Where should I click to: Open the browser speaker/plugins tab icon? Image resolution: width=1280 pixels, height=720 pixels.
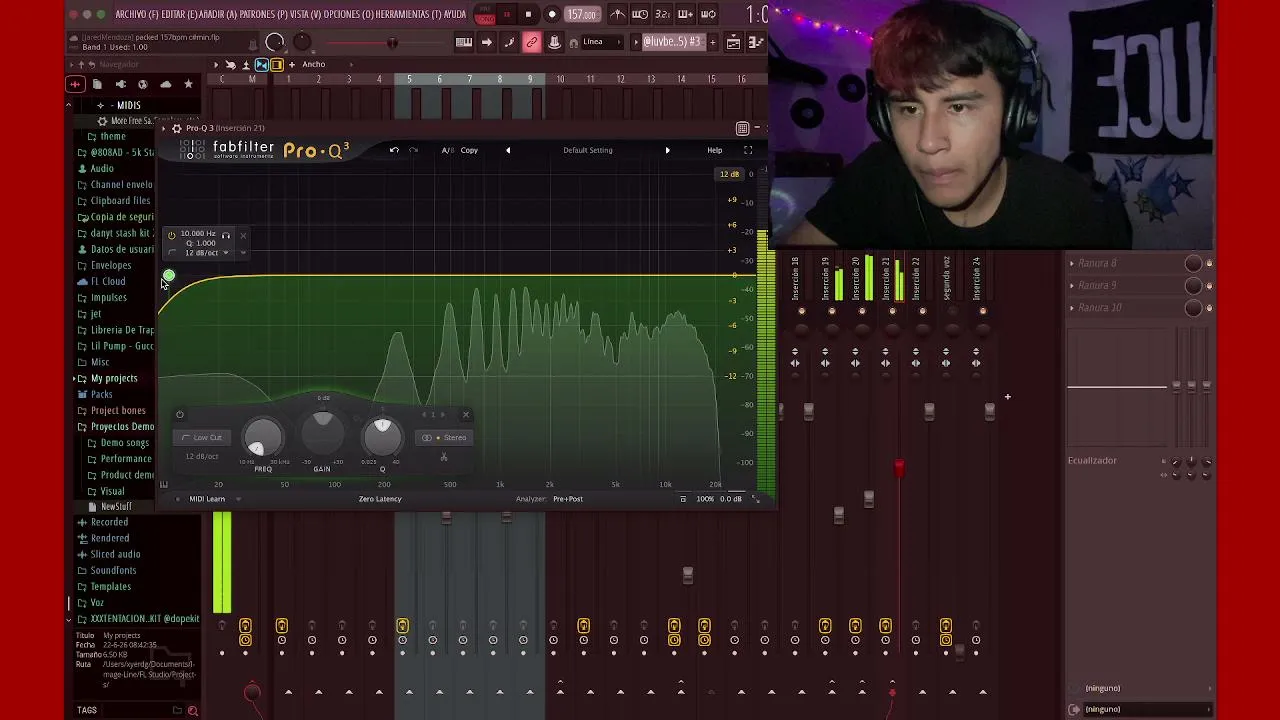click(x=120, y=84)
